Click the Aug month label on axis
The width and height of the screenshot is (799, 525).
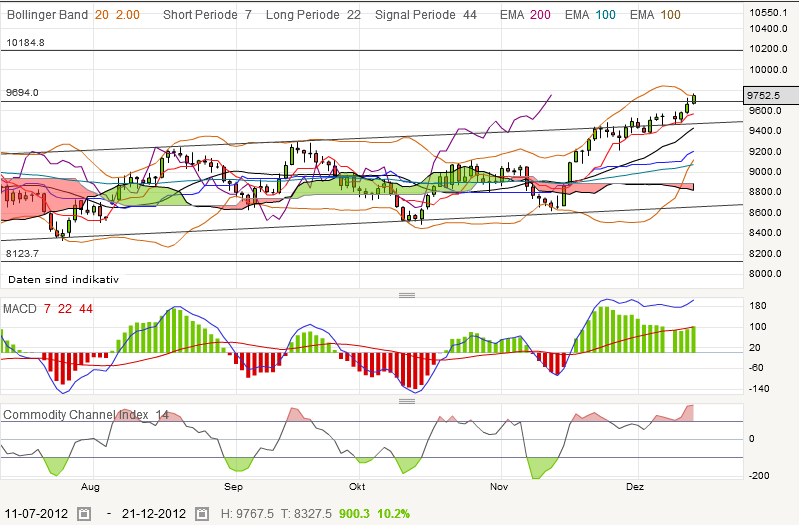tap(90, 487)
